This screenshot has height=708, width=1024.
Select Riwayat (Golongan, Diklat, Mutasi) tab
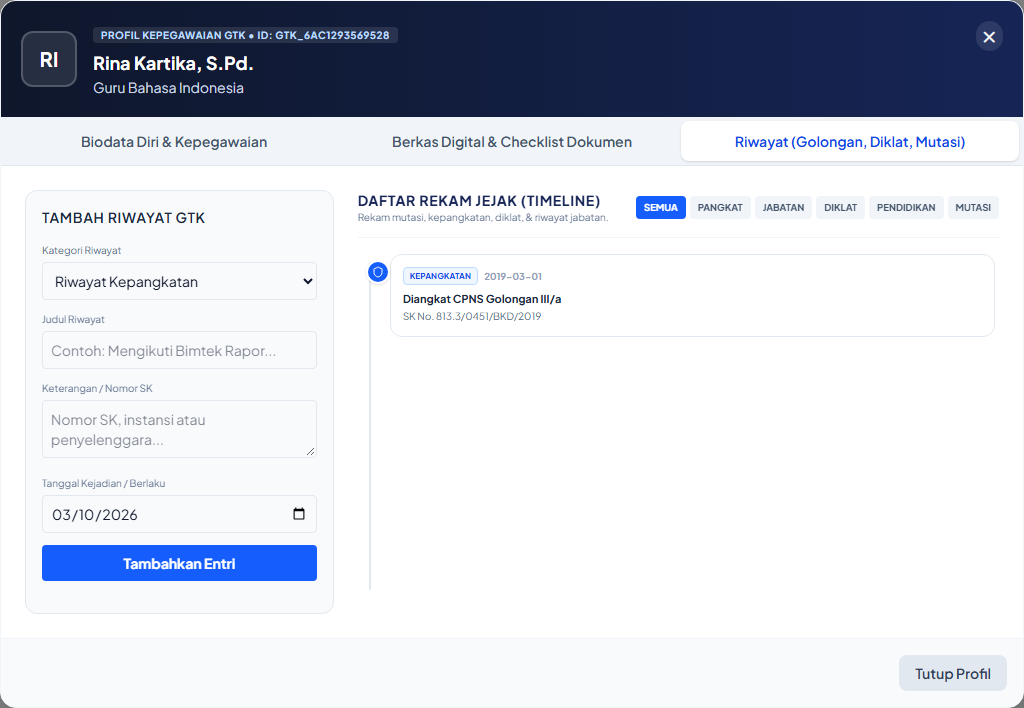coord(850,142)
